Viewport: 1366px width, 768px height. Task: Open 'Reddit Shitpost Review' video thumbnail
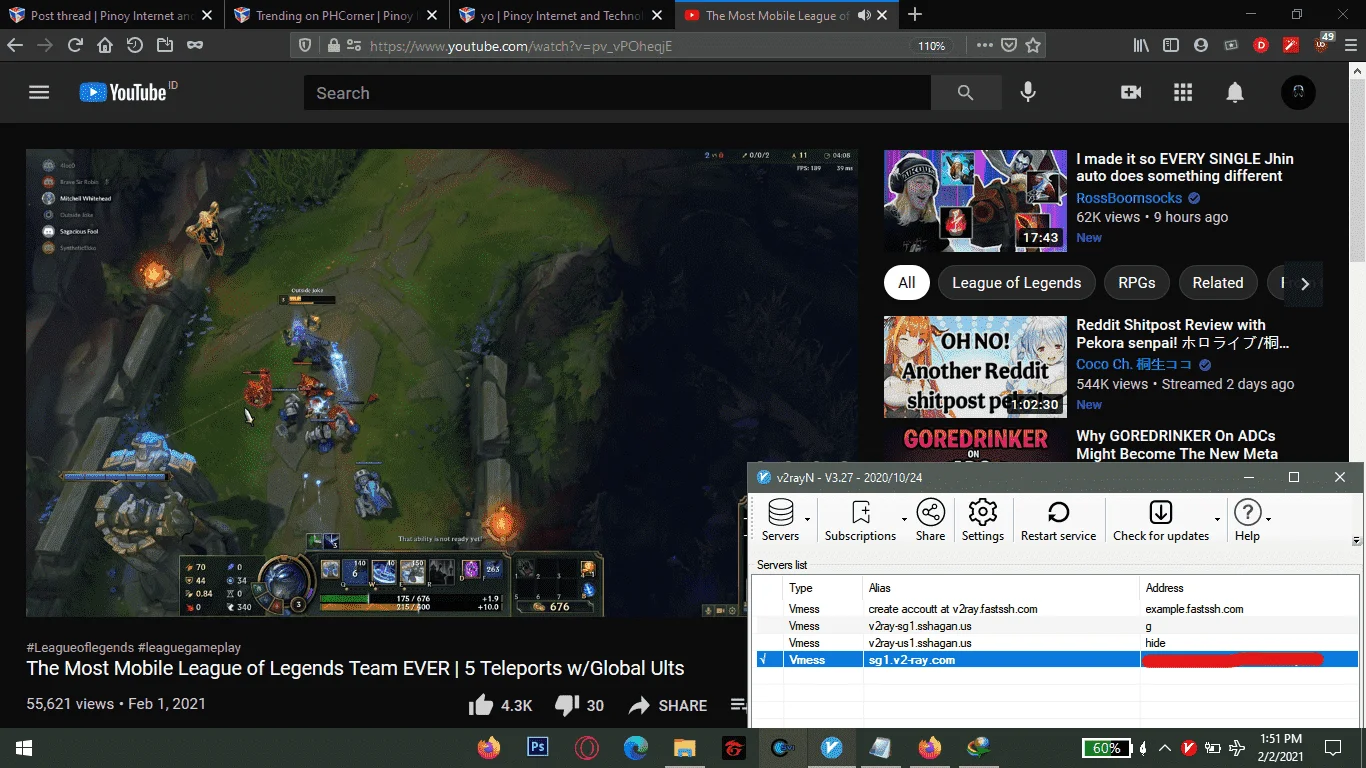click(974, 367)
